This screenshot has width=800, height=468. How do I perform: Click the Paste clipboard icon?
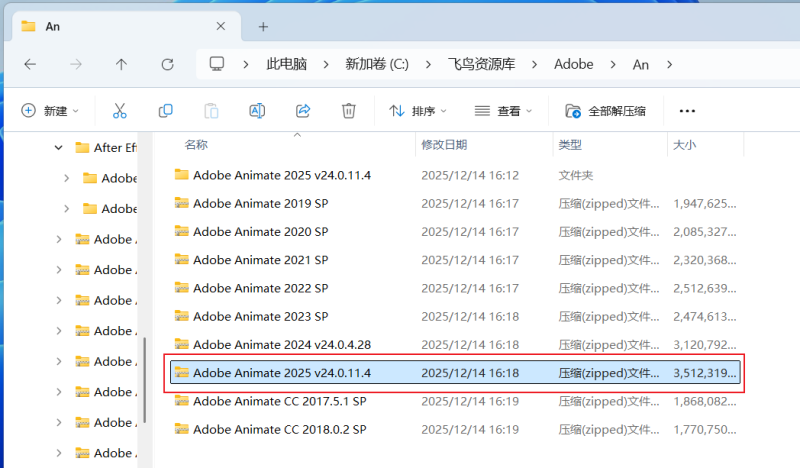(x=211, y=111)
